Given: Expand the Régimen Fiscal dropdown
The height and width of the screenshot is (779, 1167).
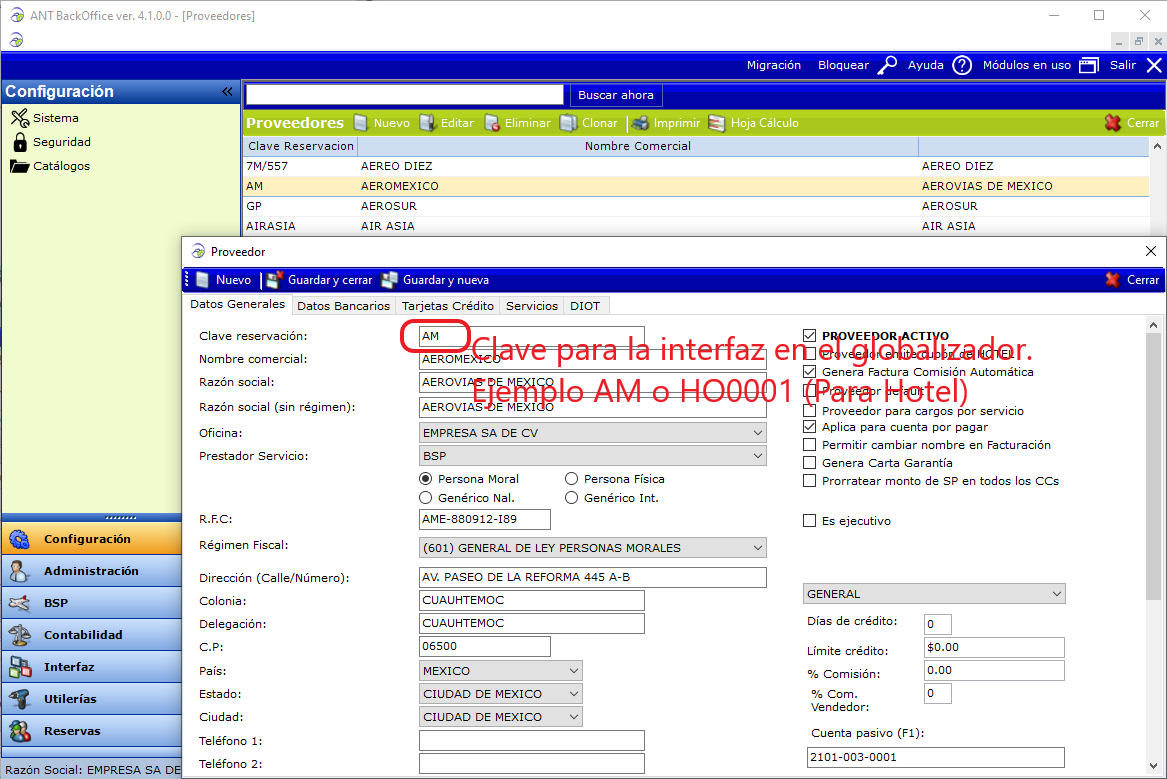Looking at the screenshot, I should tap(757, 548).
